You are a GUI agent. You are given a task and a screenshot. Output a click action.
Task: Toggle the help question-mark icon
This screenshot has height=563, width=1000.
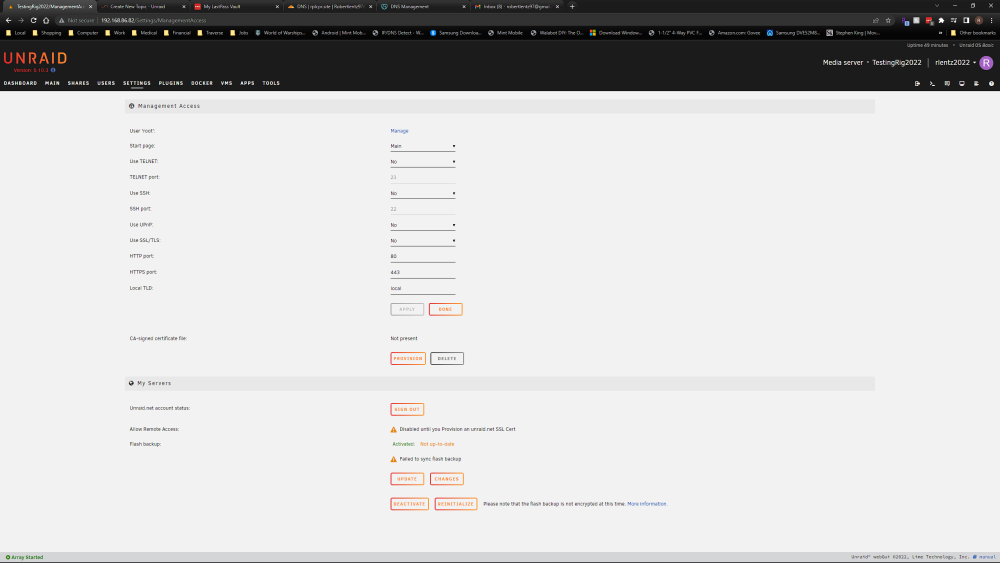tap(991, 84)
